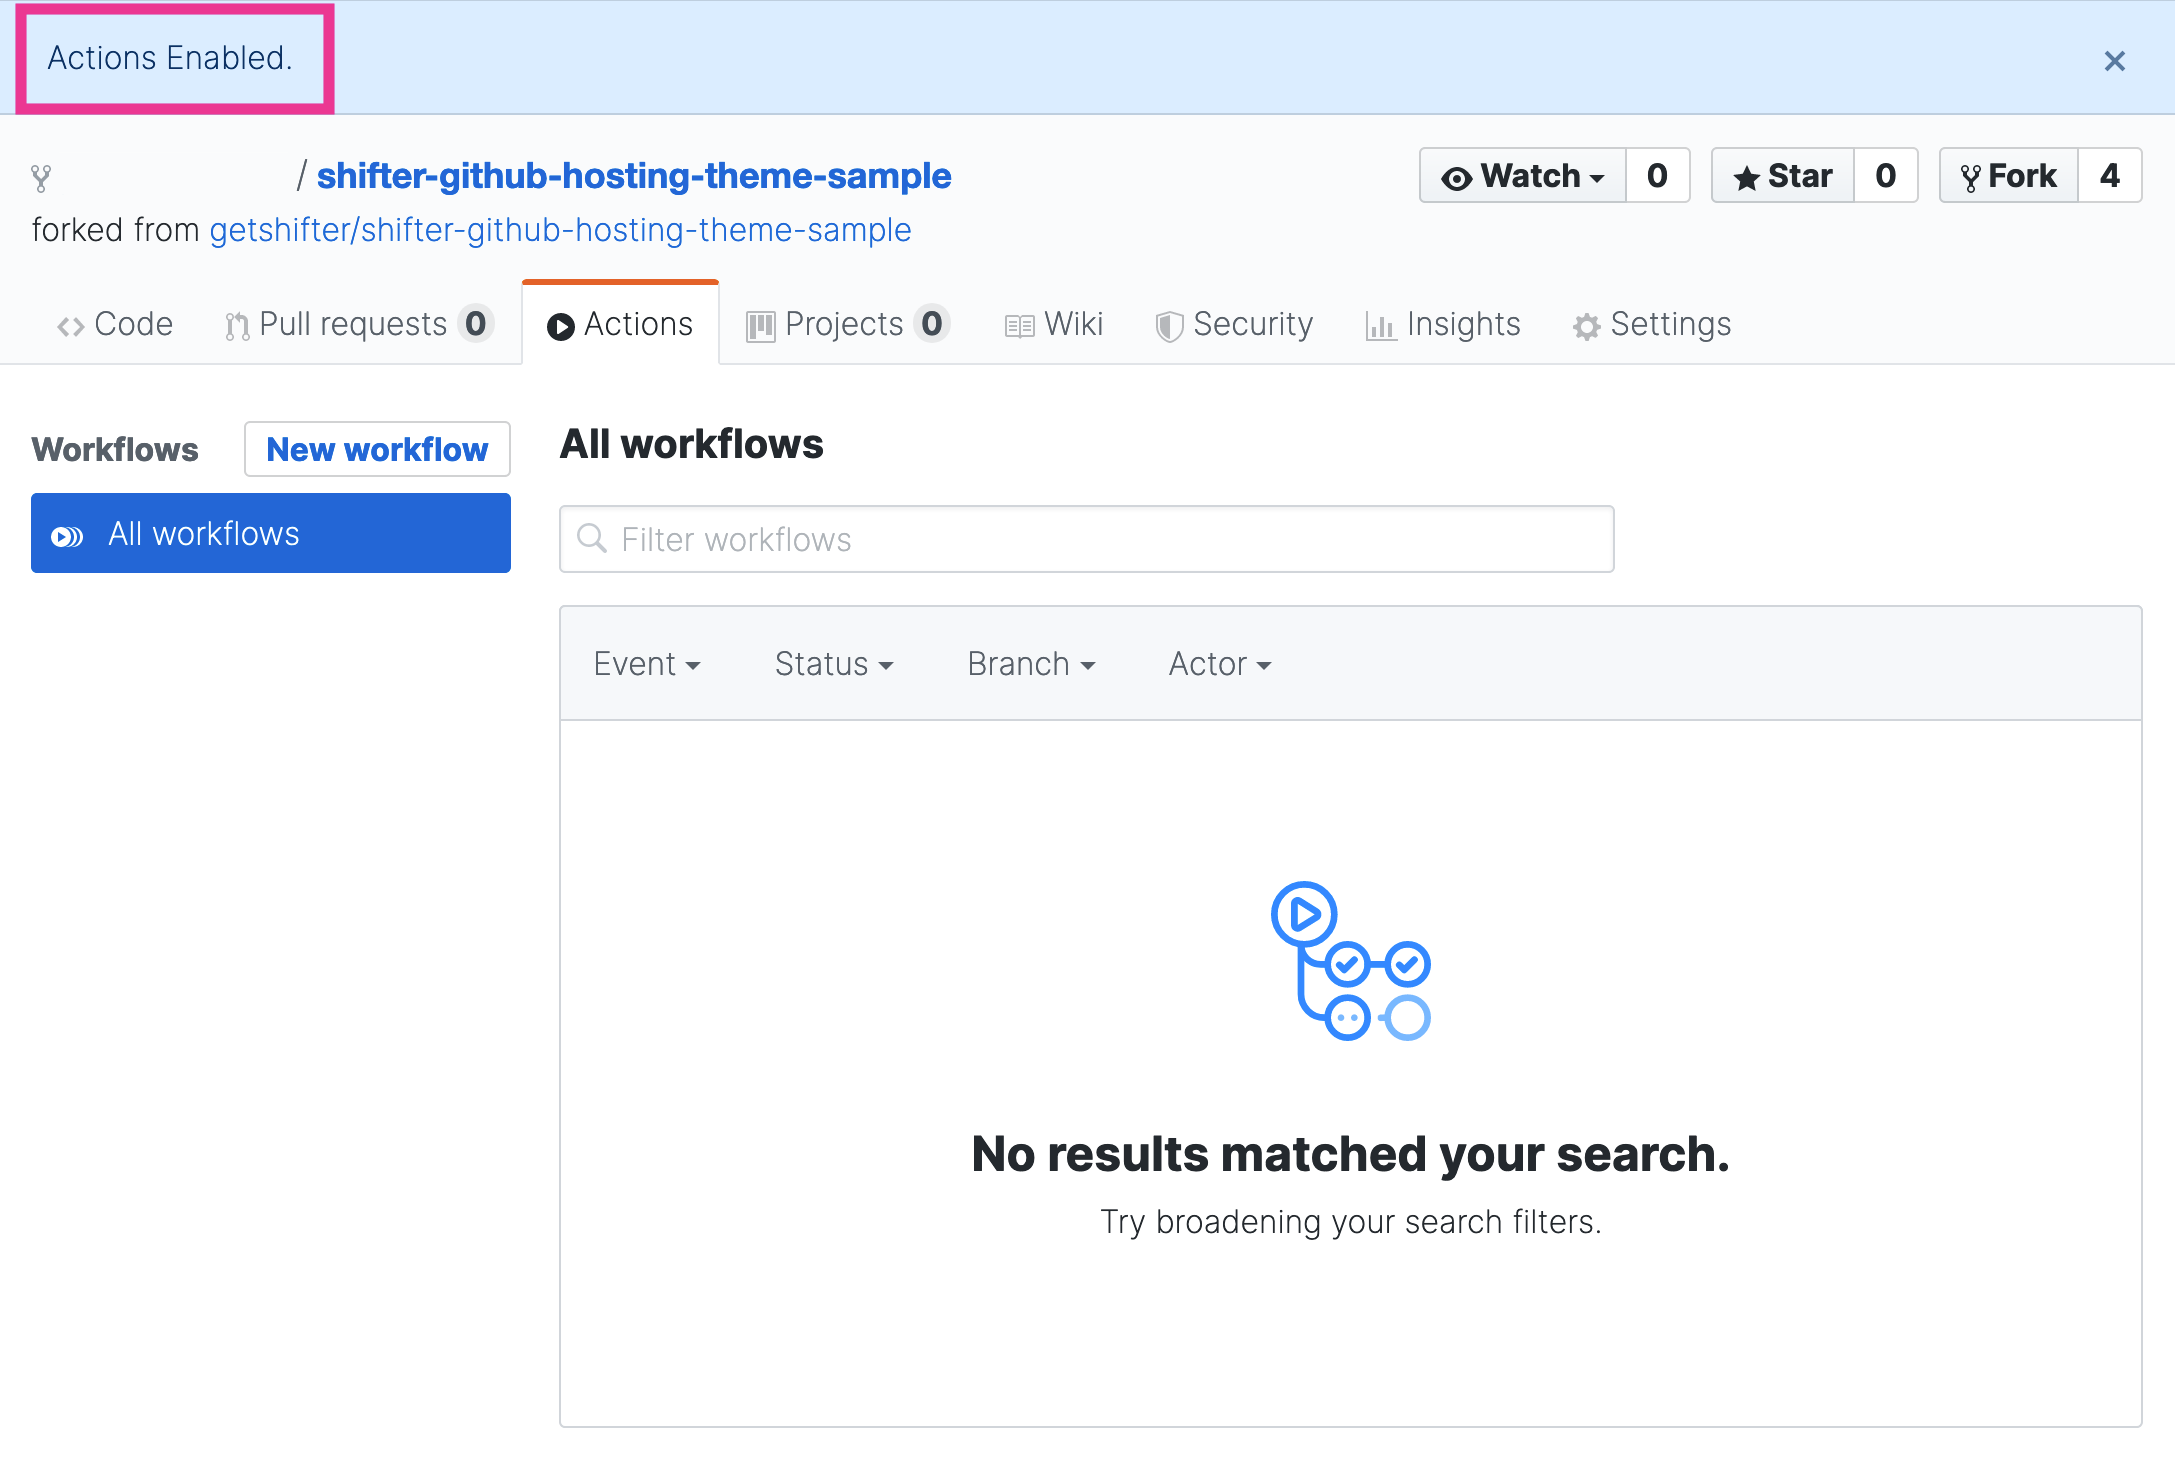This screenshot has width=2175, height=1476.
Task: Click the GitHub Actions workflow illustration
Action: point(1350,961)
